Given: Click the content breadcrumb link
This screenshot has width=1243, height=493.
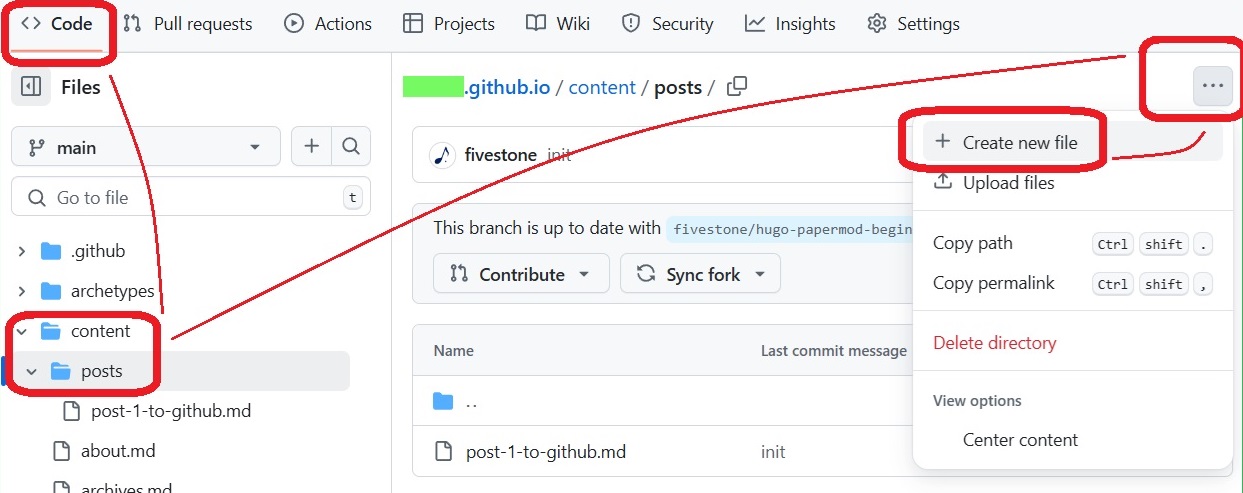Looking at the screenshot, I should [x=602, y=87].
